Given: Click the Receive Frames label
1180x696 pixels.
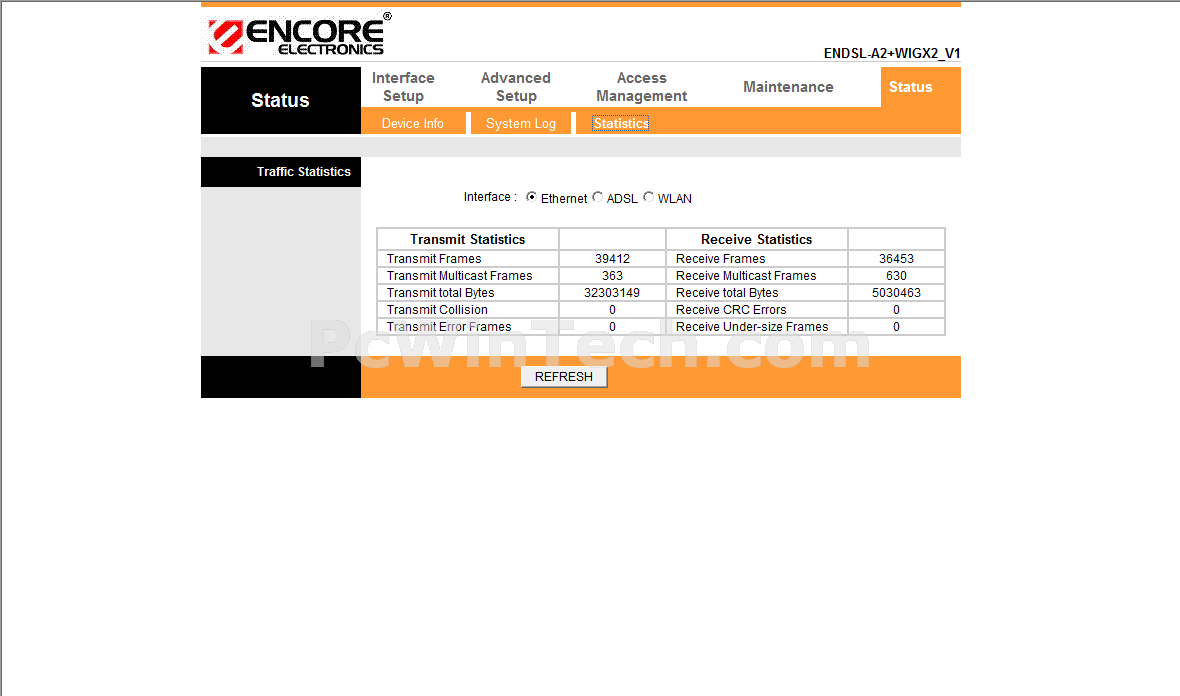Looking at the screenshot, I should (x=720, y=259).
